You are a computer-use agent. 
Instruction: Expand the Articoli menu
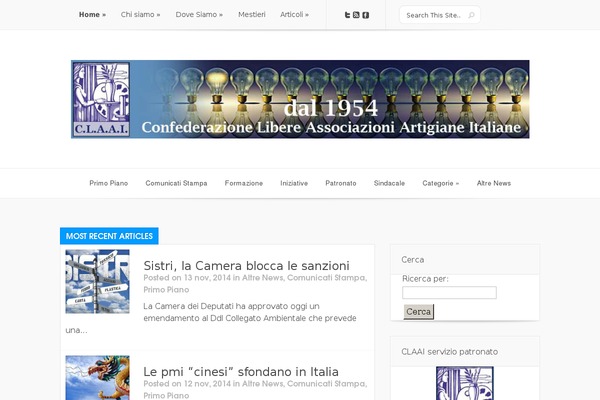tap(294, 15)
